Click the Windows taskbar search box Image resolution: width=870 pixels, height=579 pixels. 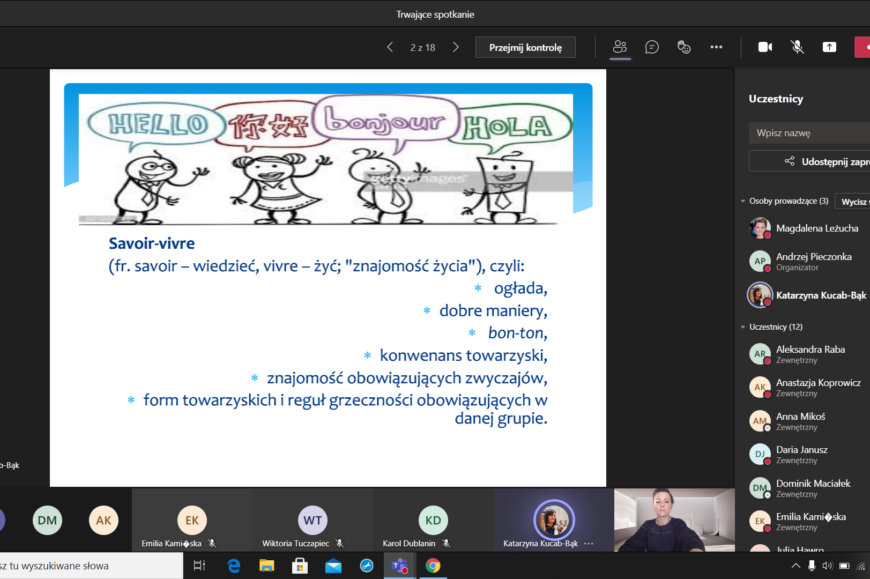coord(92,566)
